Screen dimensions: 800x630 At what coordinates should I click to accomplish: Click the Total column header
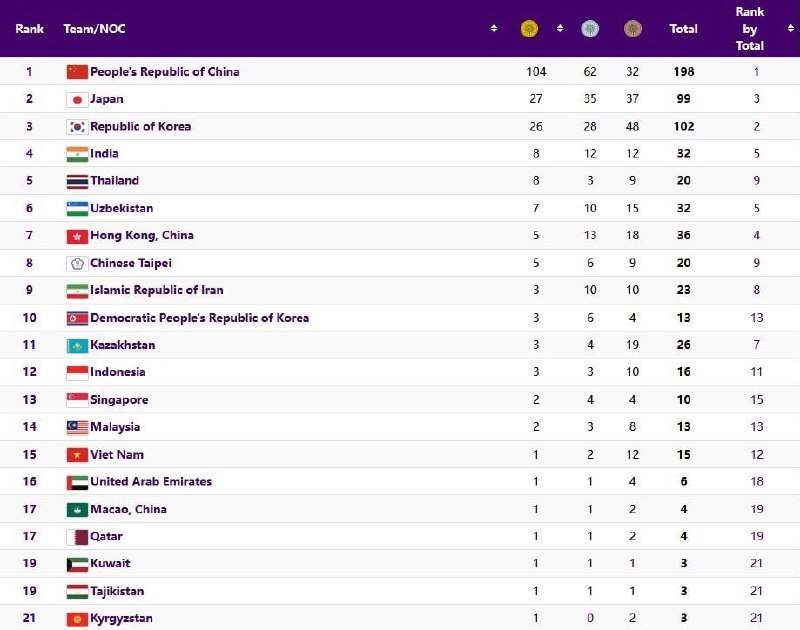click(683, 29)
